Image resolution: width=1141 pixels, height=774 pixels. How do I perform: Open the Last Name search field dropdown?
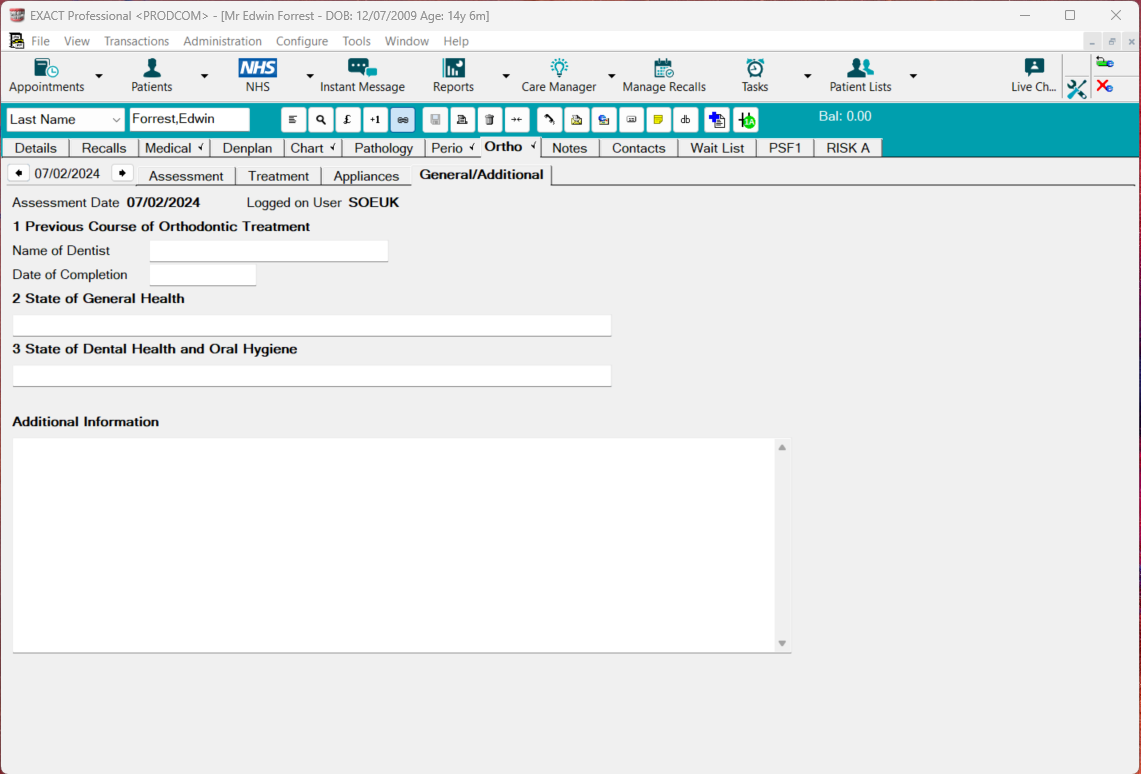(115, 119)
